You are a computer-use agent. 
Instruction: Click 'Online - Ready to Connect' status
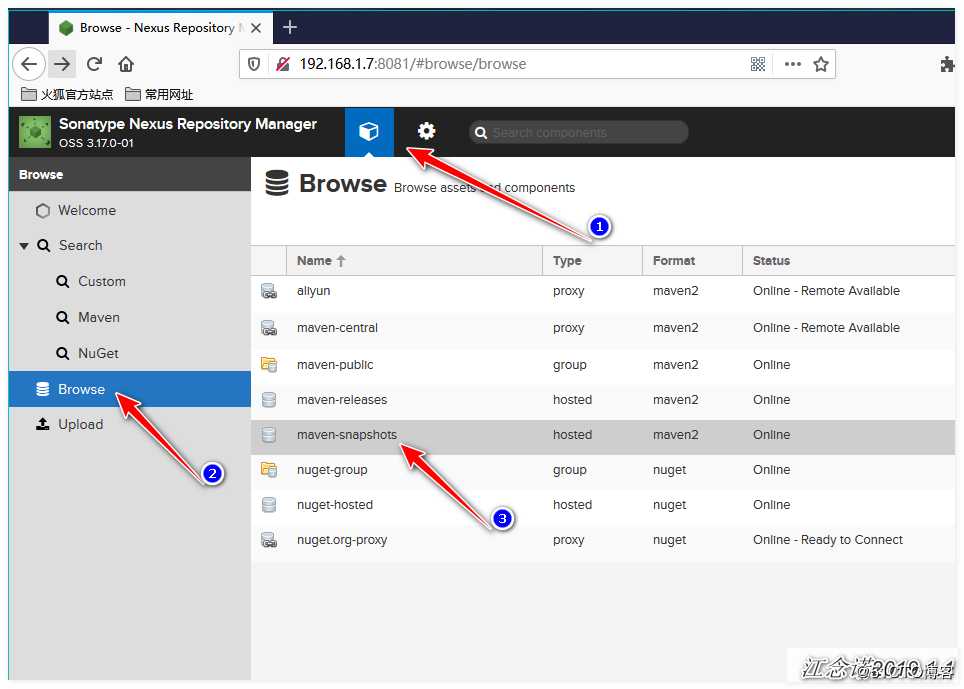(828, 540)
